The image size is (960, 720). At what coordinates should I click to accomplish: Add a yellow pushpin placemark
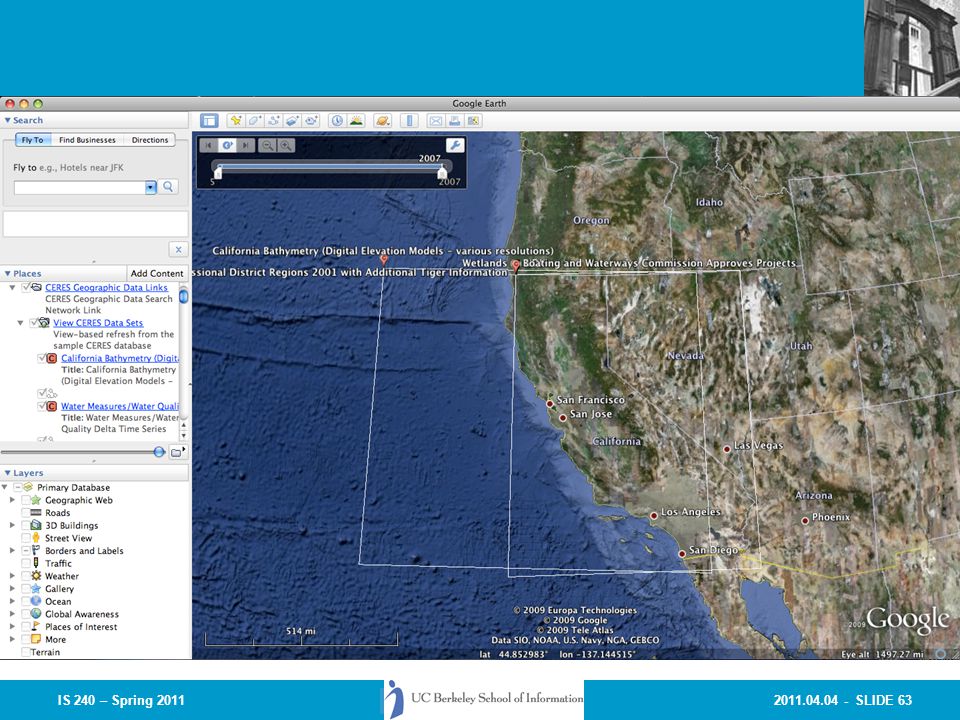[236, 121]
